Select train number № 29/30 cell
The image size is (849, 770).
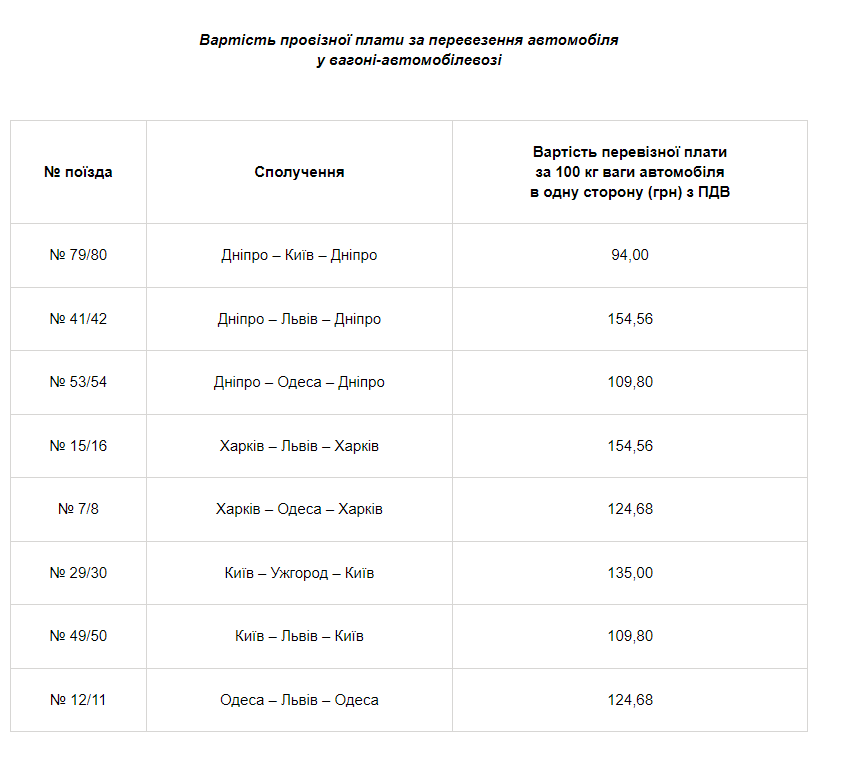pos(78,573)
